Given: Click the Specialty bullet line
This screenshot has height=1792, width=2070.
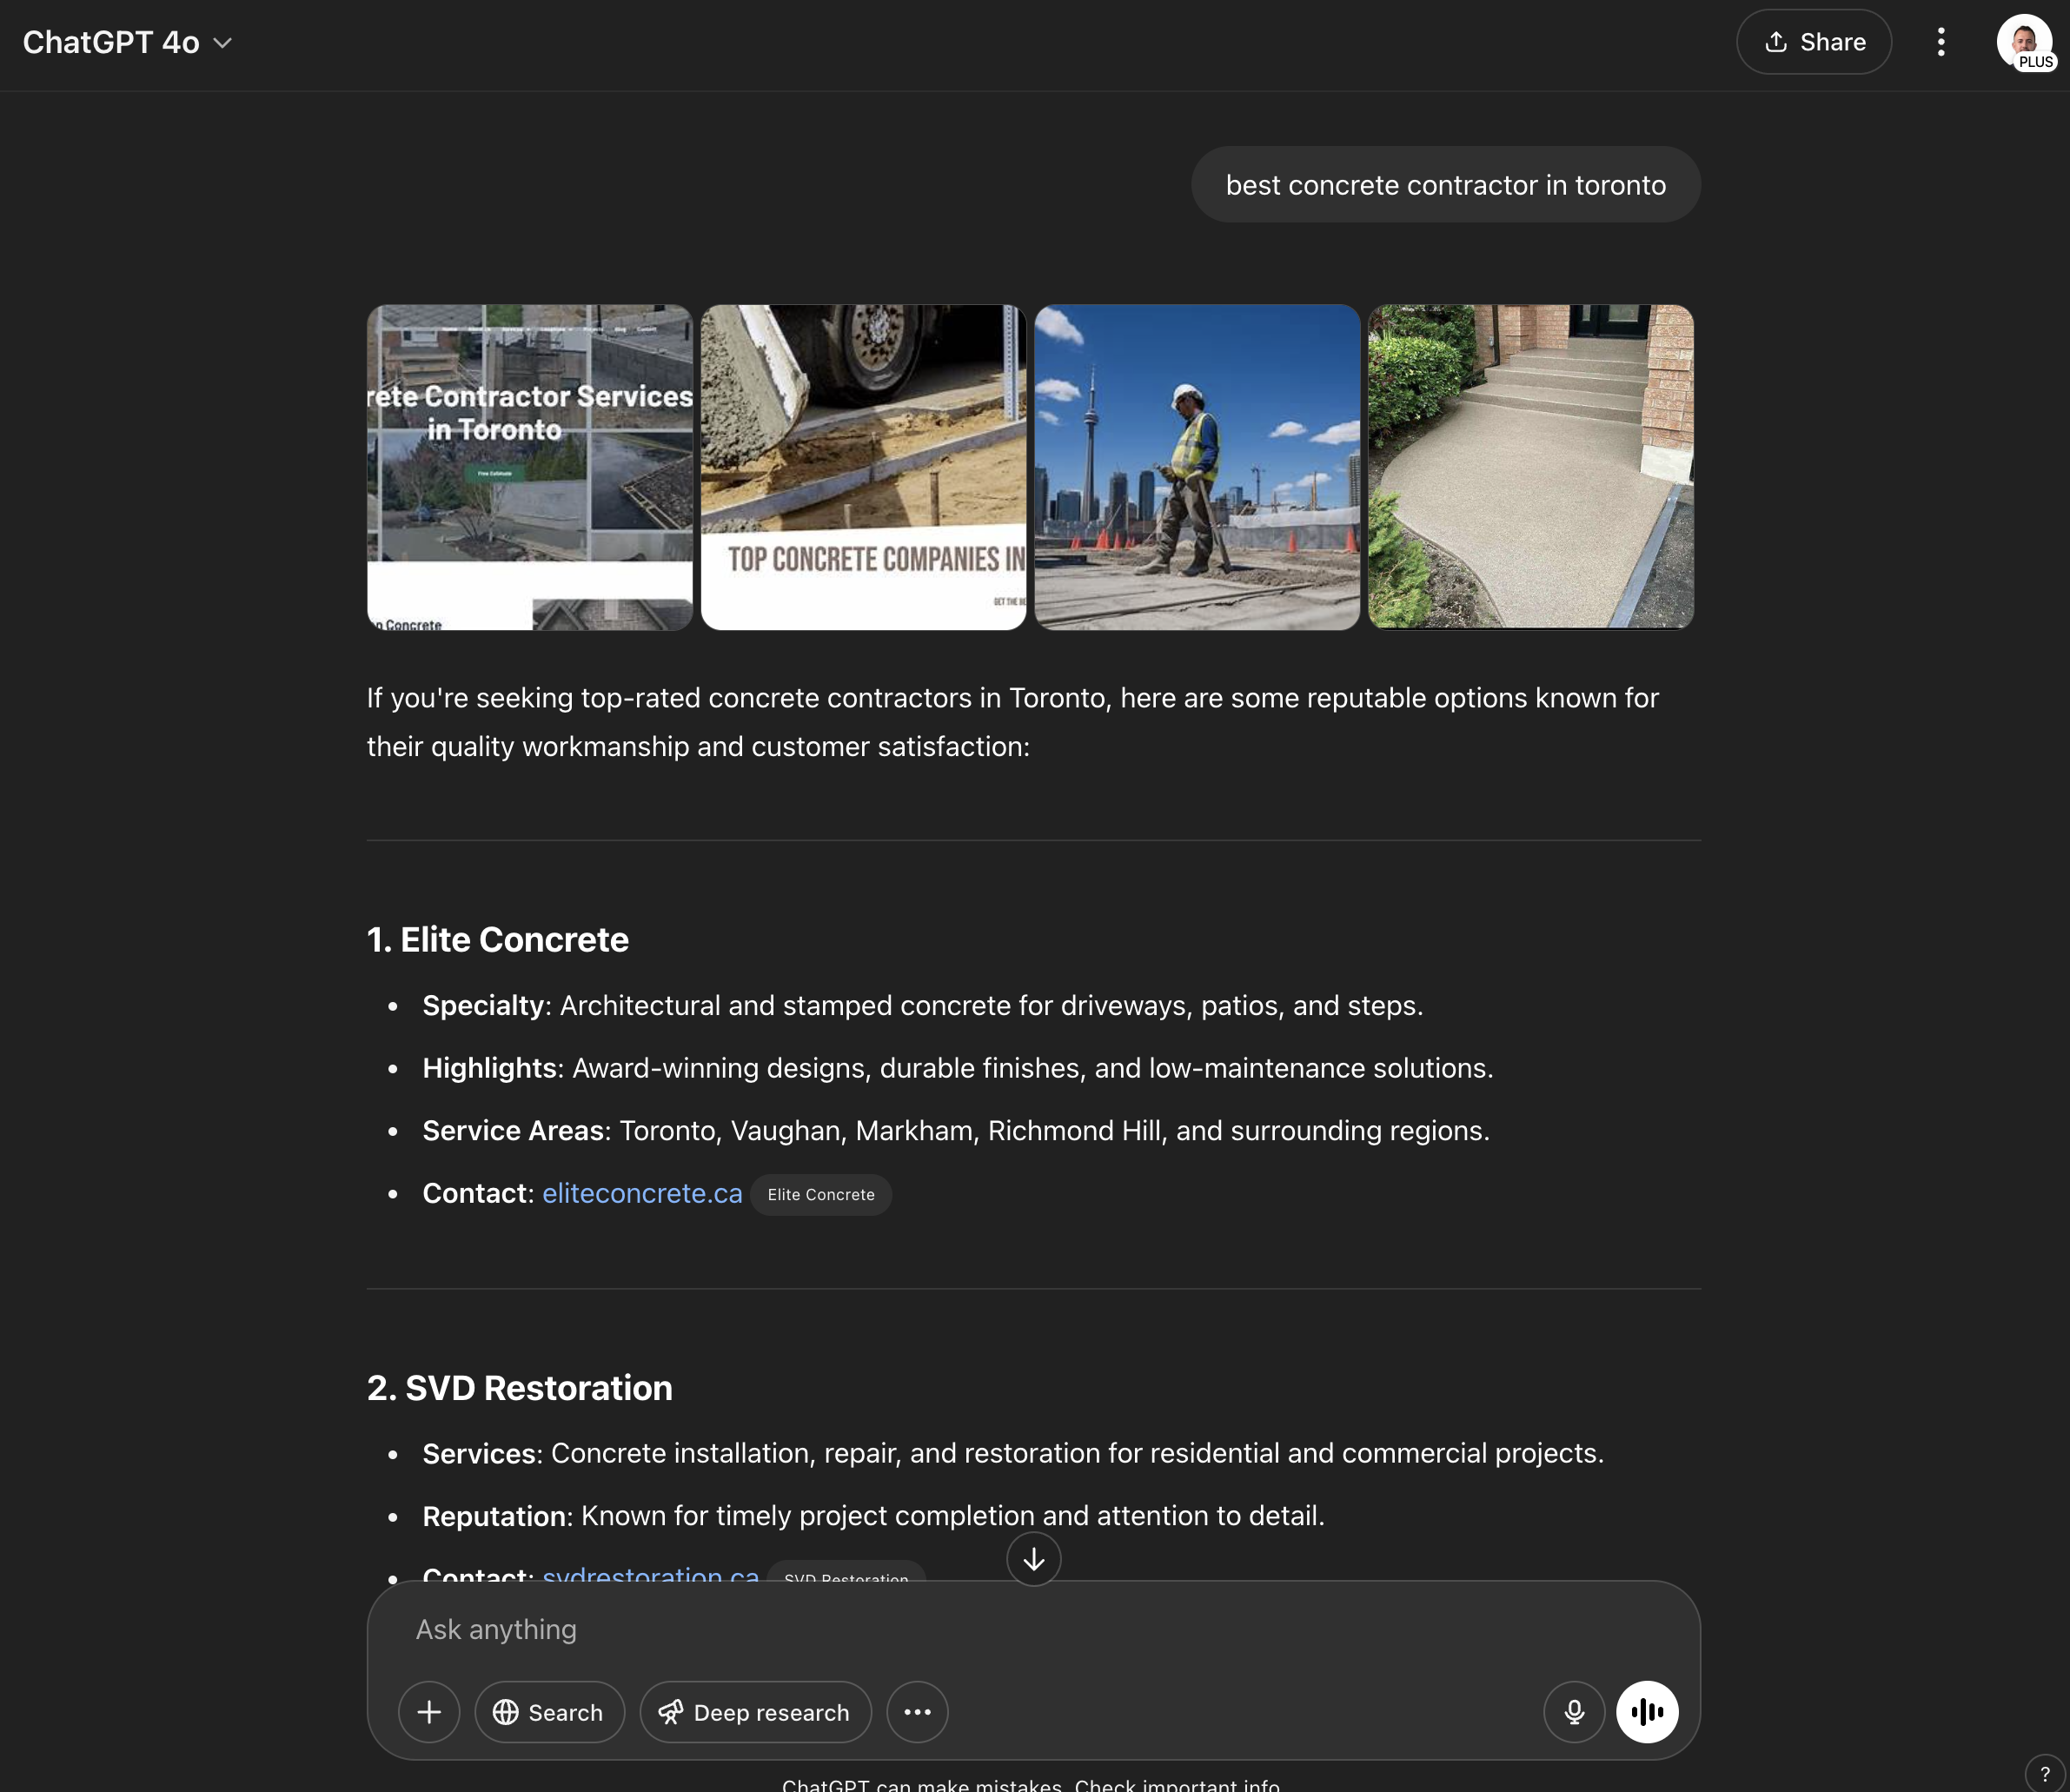Looking at the screenshot, I should (x=922, y=1005).
